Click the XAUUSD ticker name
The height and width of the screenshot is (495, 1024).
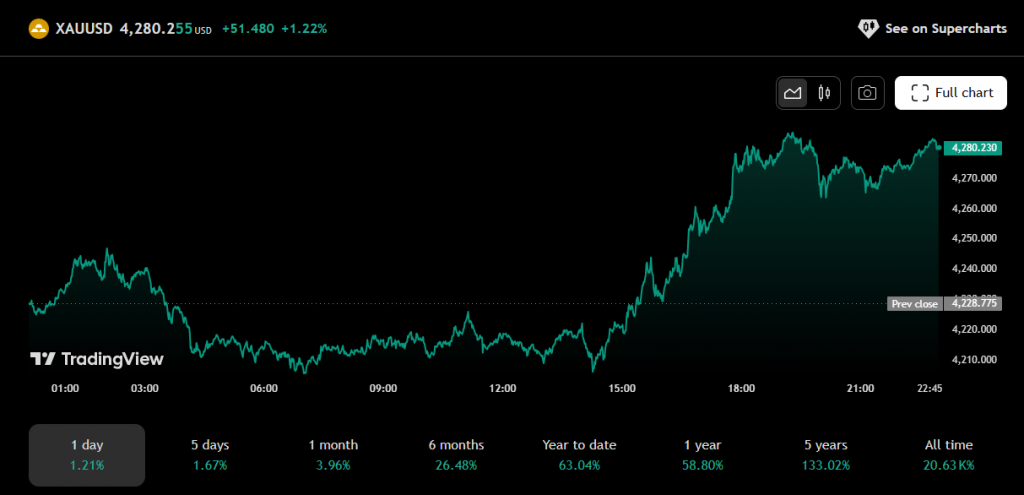[85, 29]
